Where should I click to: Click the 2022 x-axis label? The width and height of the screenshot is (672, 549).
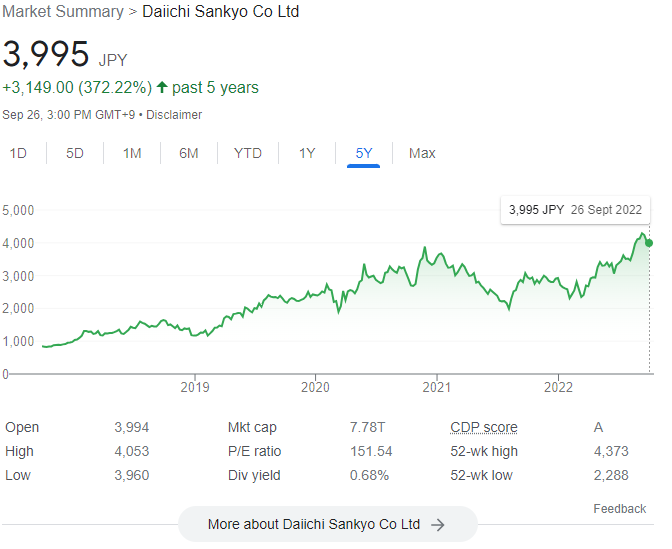(x=558, y=387)
